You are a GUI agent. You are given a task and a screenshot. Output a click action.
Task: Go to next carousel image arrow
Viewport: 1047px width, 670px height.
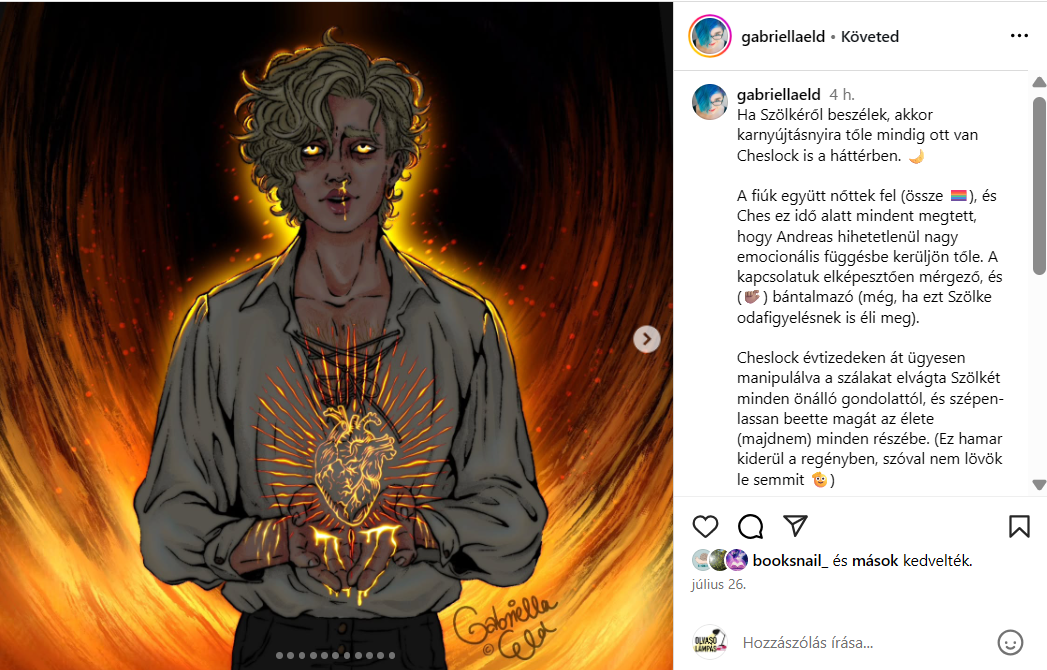pyautogui.click(x=646, y=339)
